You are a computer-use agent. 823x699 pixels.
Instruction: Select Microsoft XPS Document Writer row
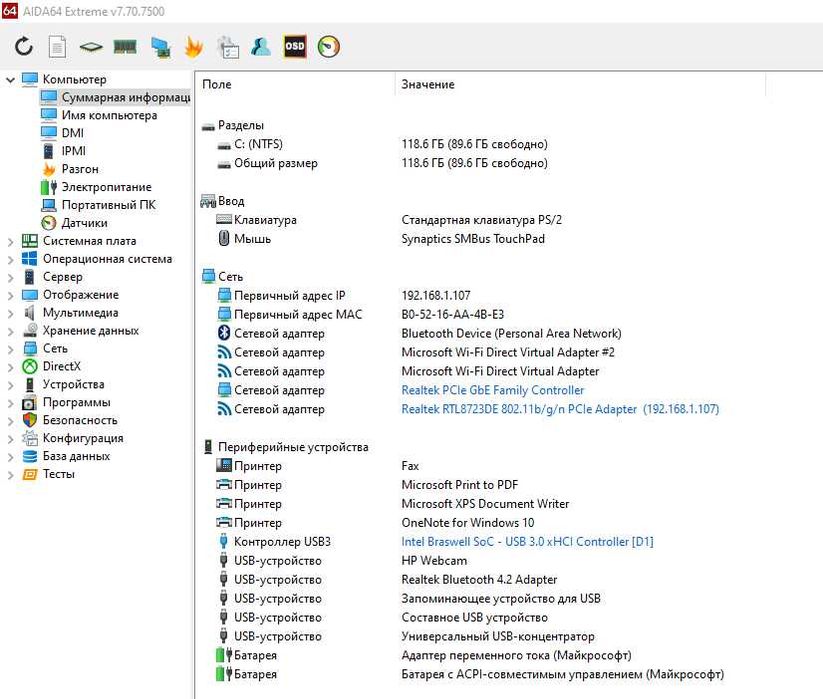(485, 503)
